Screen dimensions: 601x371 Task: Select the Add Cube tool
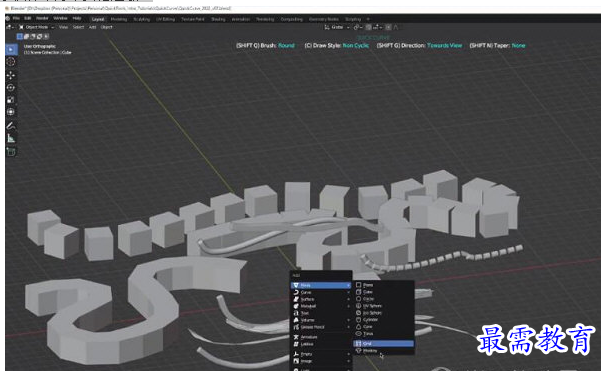coord(11,152)
